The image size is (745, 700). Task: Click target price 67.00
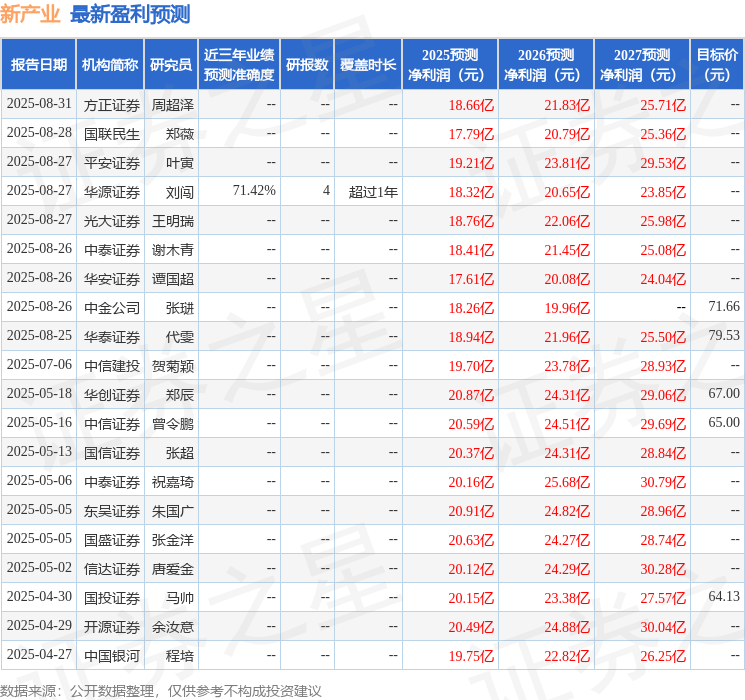click(724, 393)
